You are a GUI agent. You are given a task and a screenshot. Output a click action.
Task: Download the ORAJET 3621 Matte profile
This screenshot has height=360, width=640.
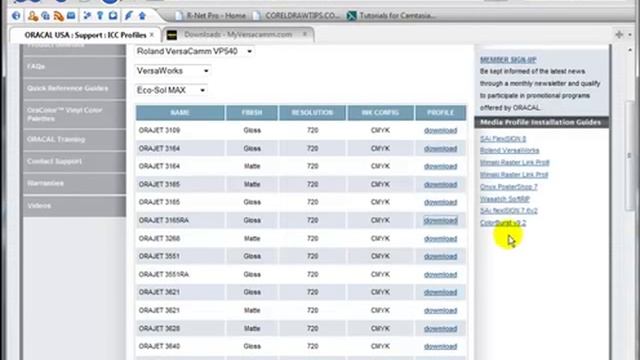tap(440, 311)
